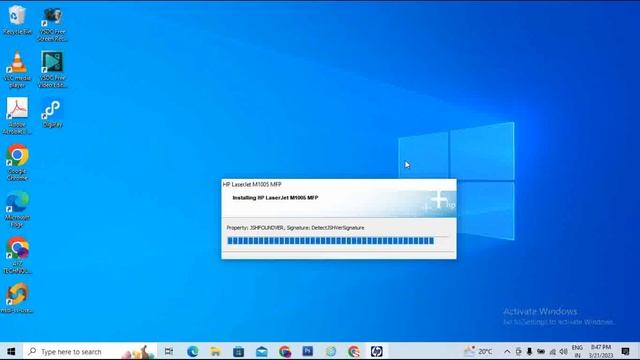Open File Explorer from the taskbar
The width and height of the screenshot is (640, 360).
[x=216, y=351]
